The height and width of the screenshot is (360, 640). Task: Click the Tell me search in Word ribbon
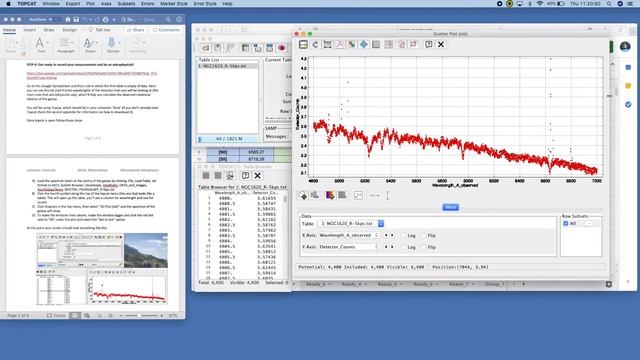coord(99,30)
